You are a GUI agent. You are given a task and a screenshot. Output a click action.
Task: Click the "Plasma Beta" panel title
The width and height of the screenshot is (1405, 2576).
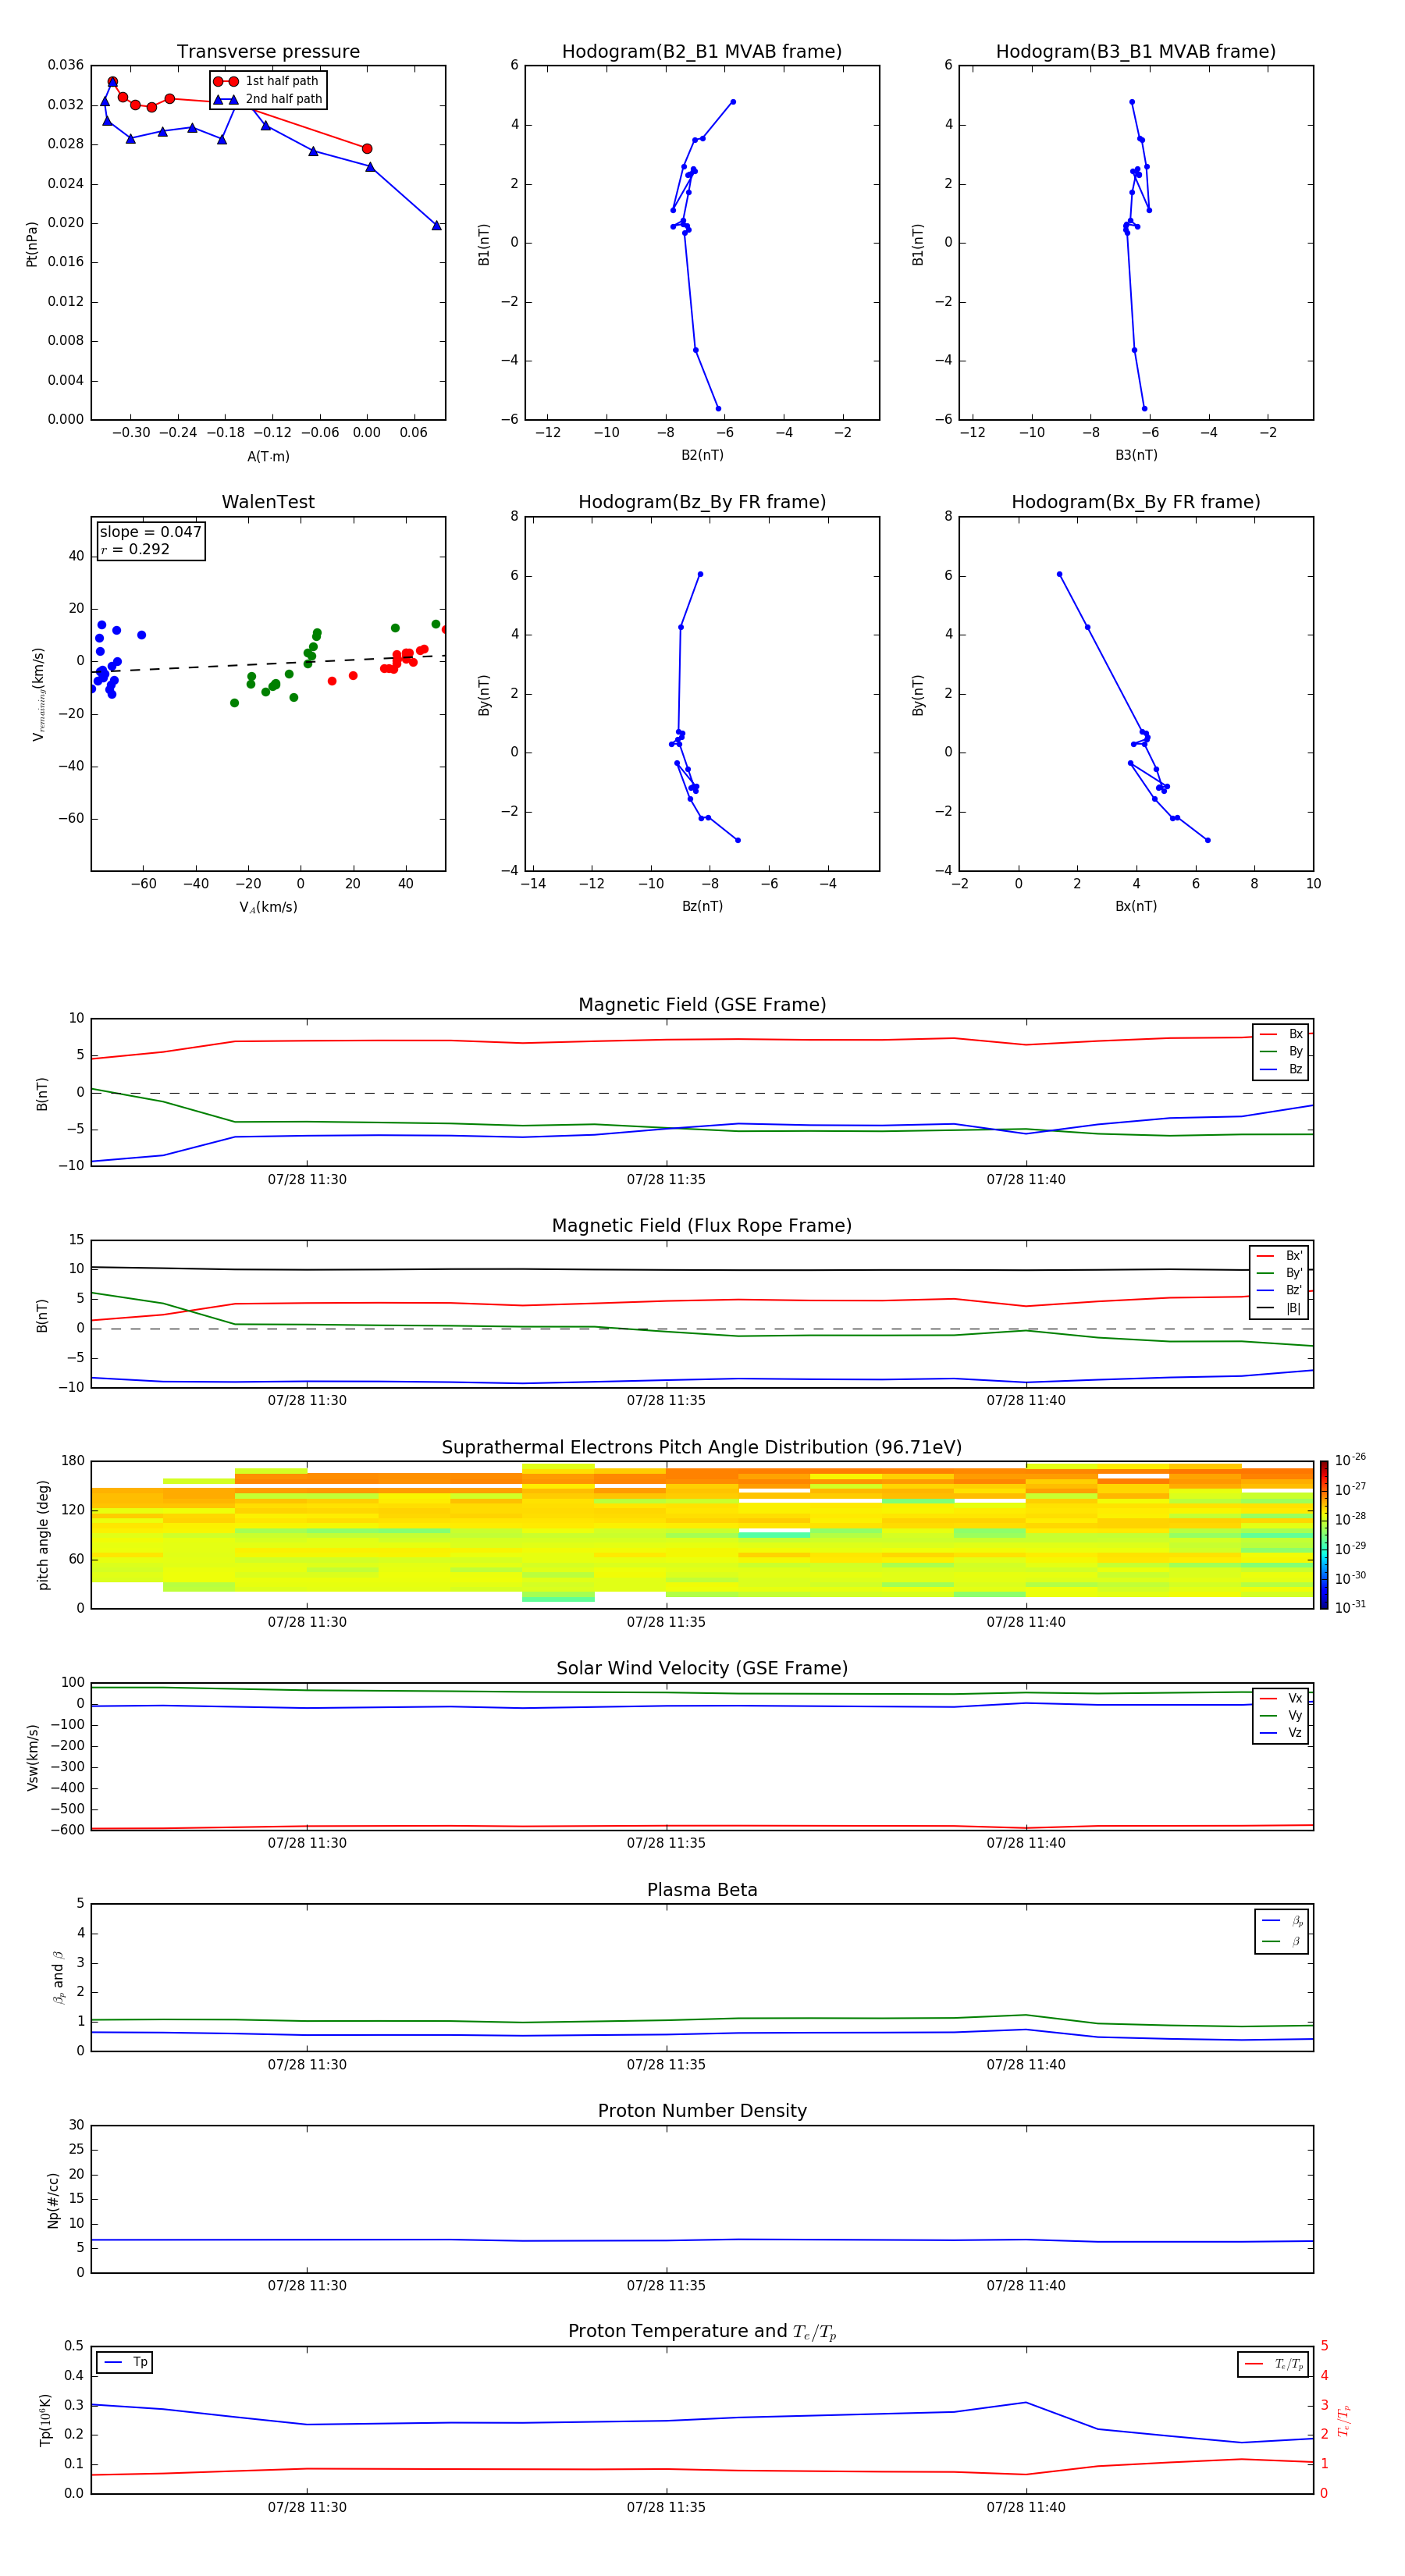pos(702,1890)
